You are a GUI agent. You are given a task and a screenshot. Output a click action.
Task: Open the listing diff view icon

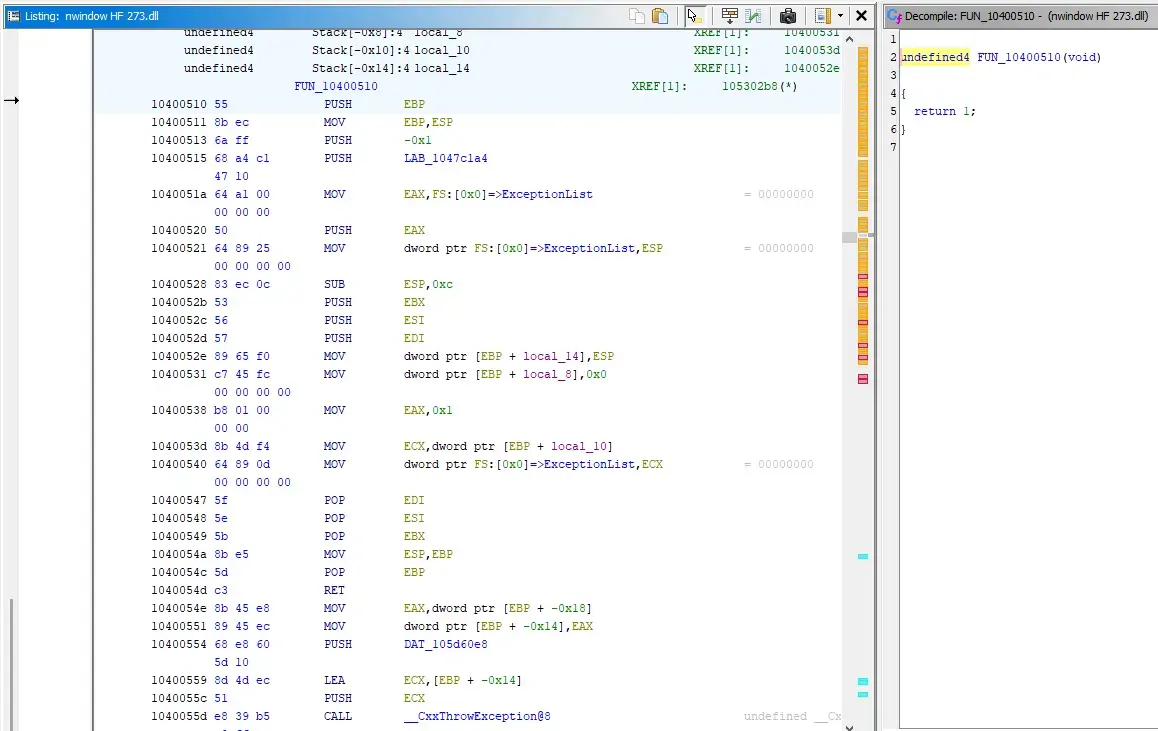753,16
